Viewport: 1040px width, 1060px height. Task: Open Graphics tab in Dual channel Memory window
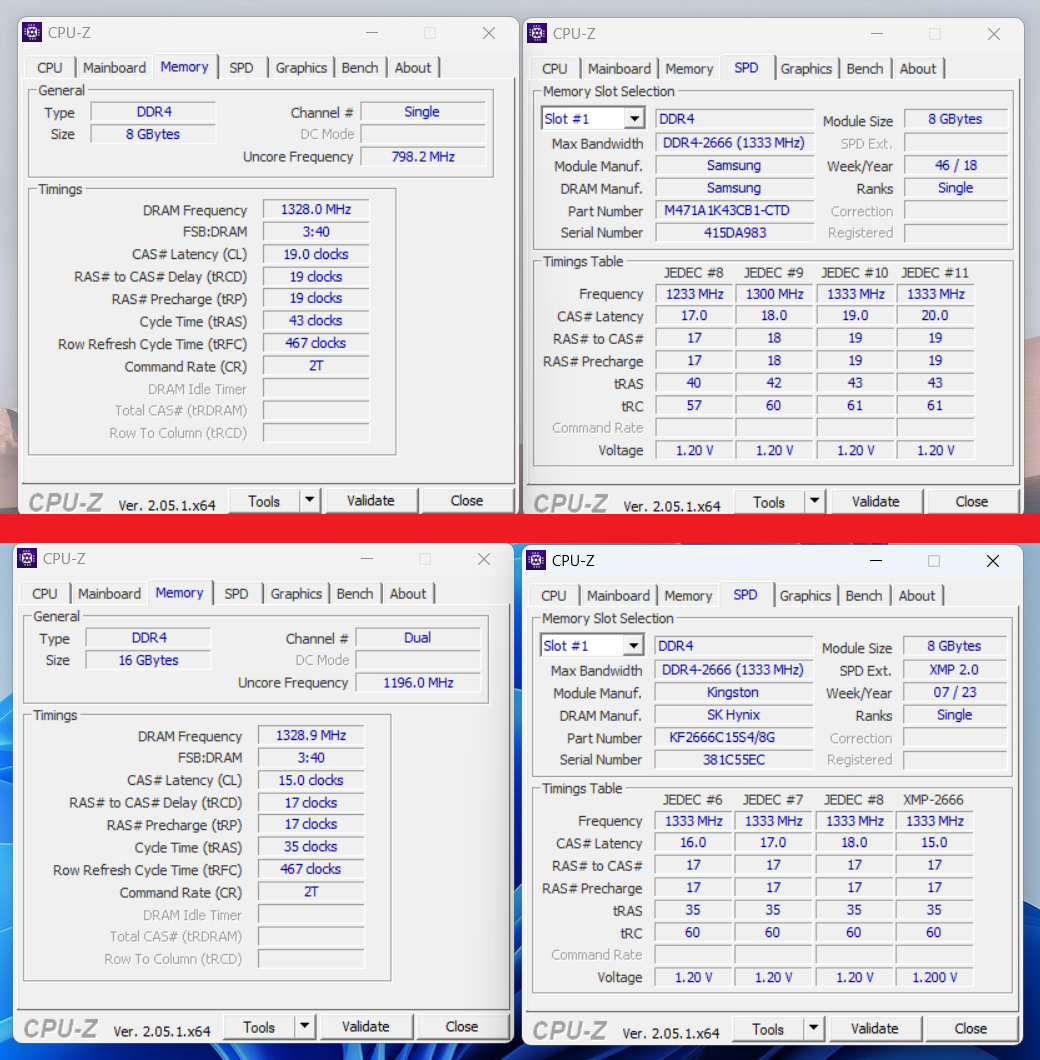tap(296, 594)
